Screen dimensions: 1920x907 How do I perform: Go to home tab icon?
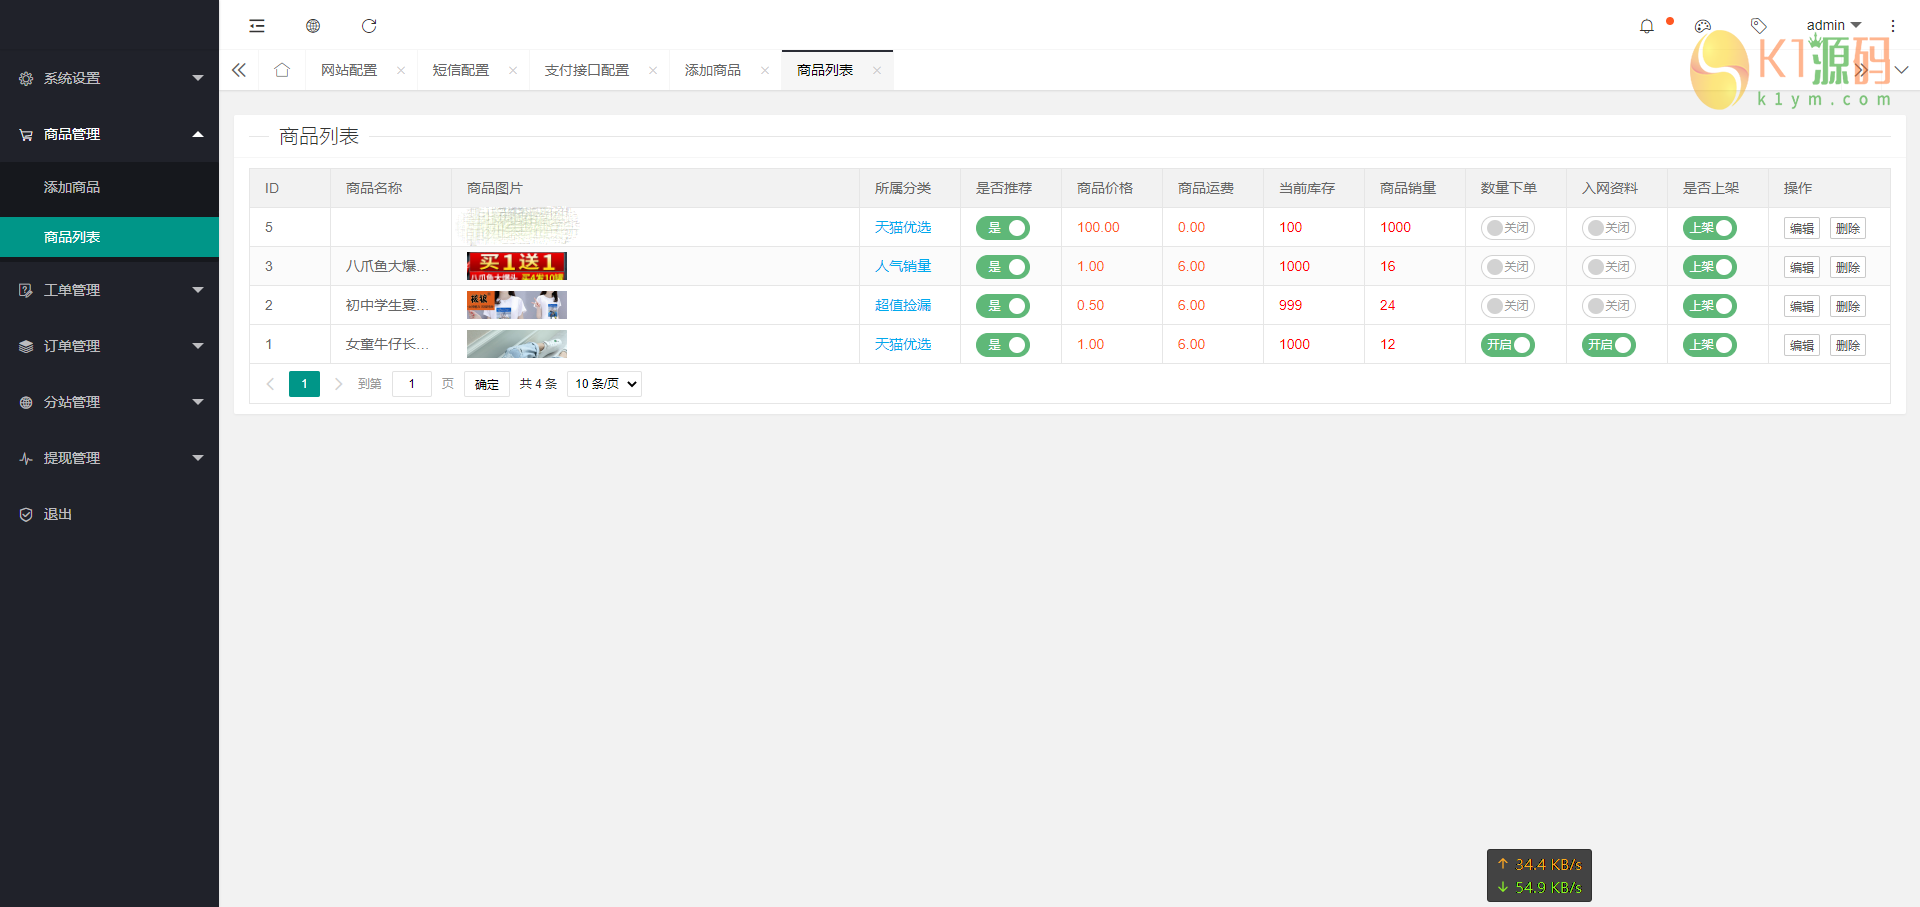point(282,70)
